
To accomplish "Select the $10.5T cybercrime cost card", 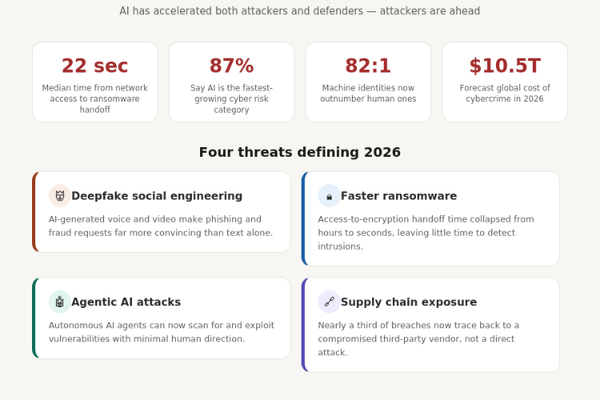I will 505,82.
